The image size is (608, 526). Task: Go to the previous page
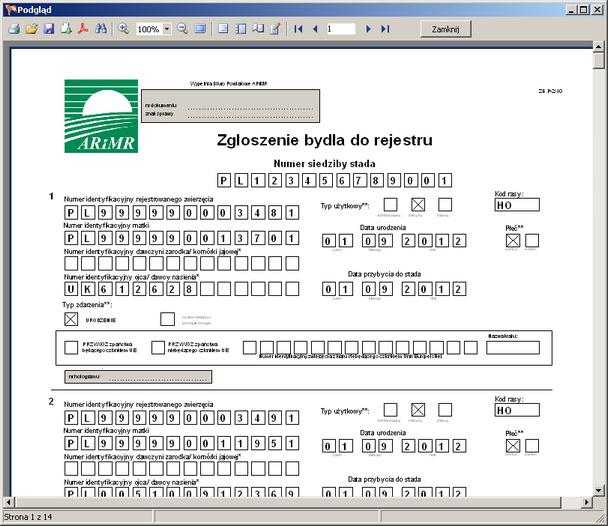pos(314,29)
